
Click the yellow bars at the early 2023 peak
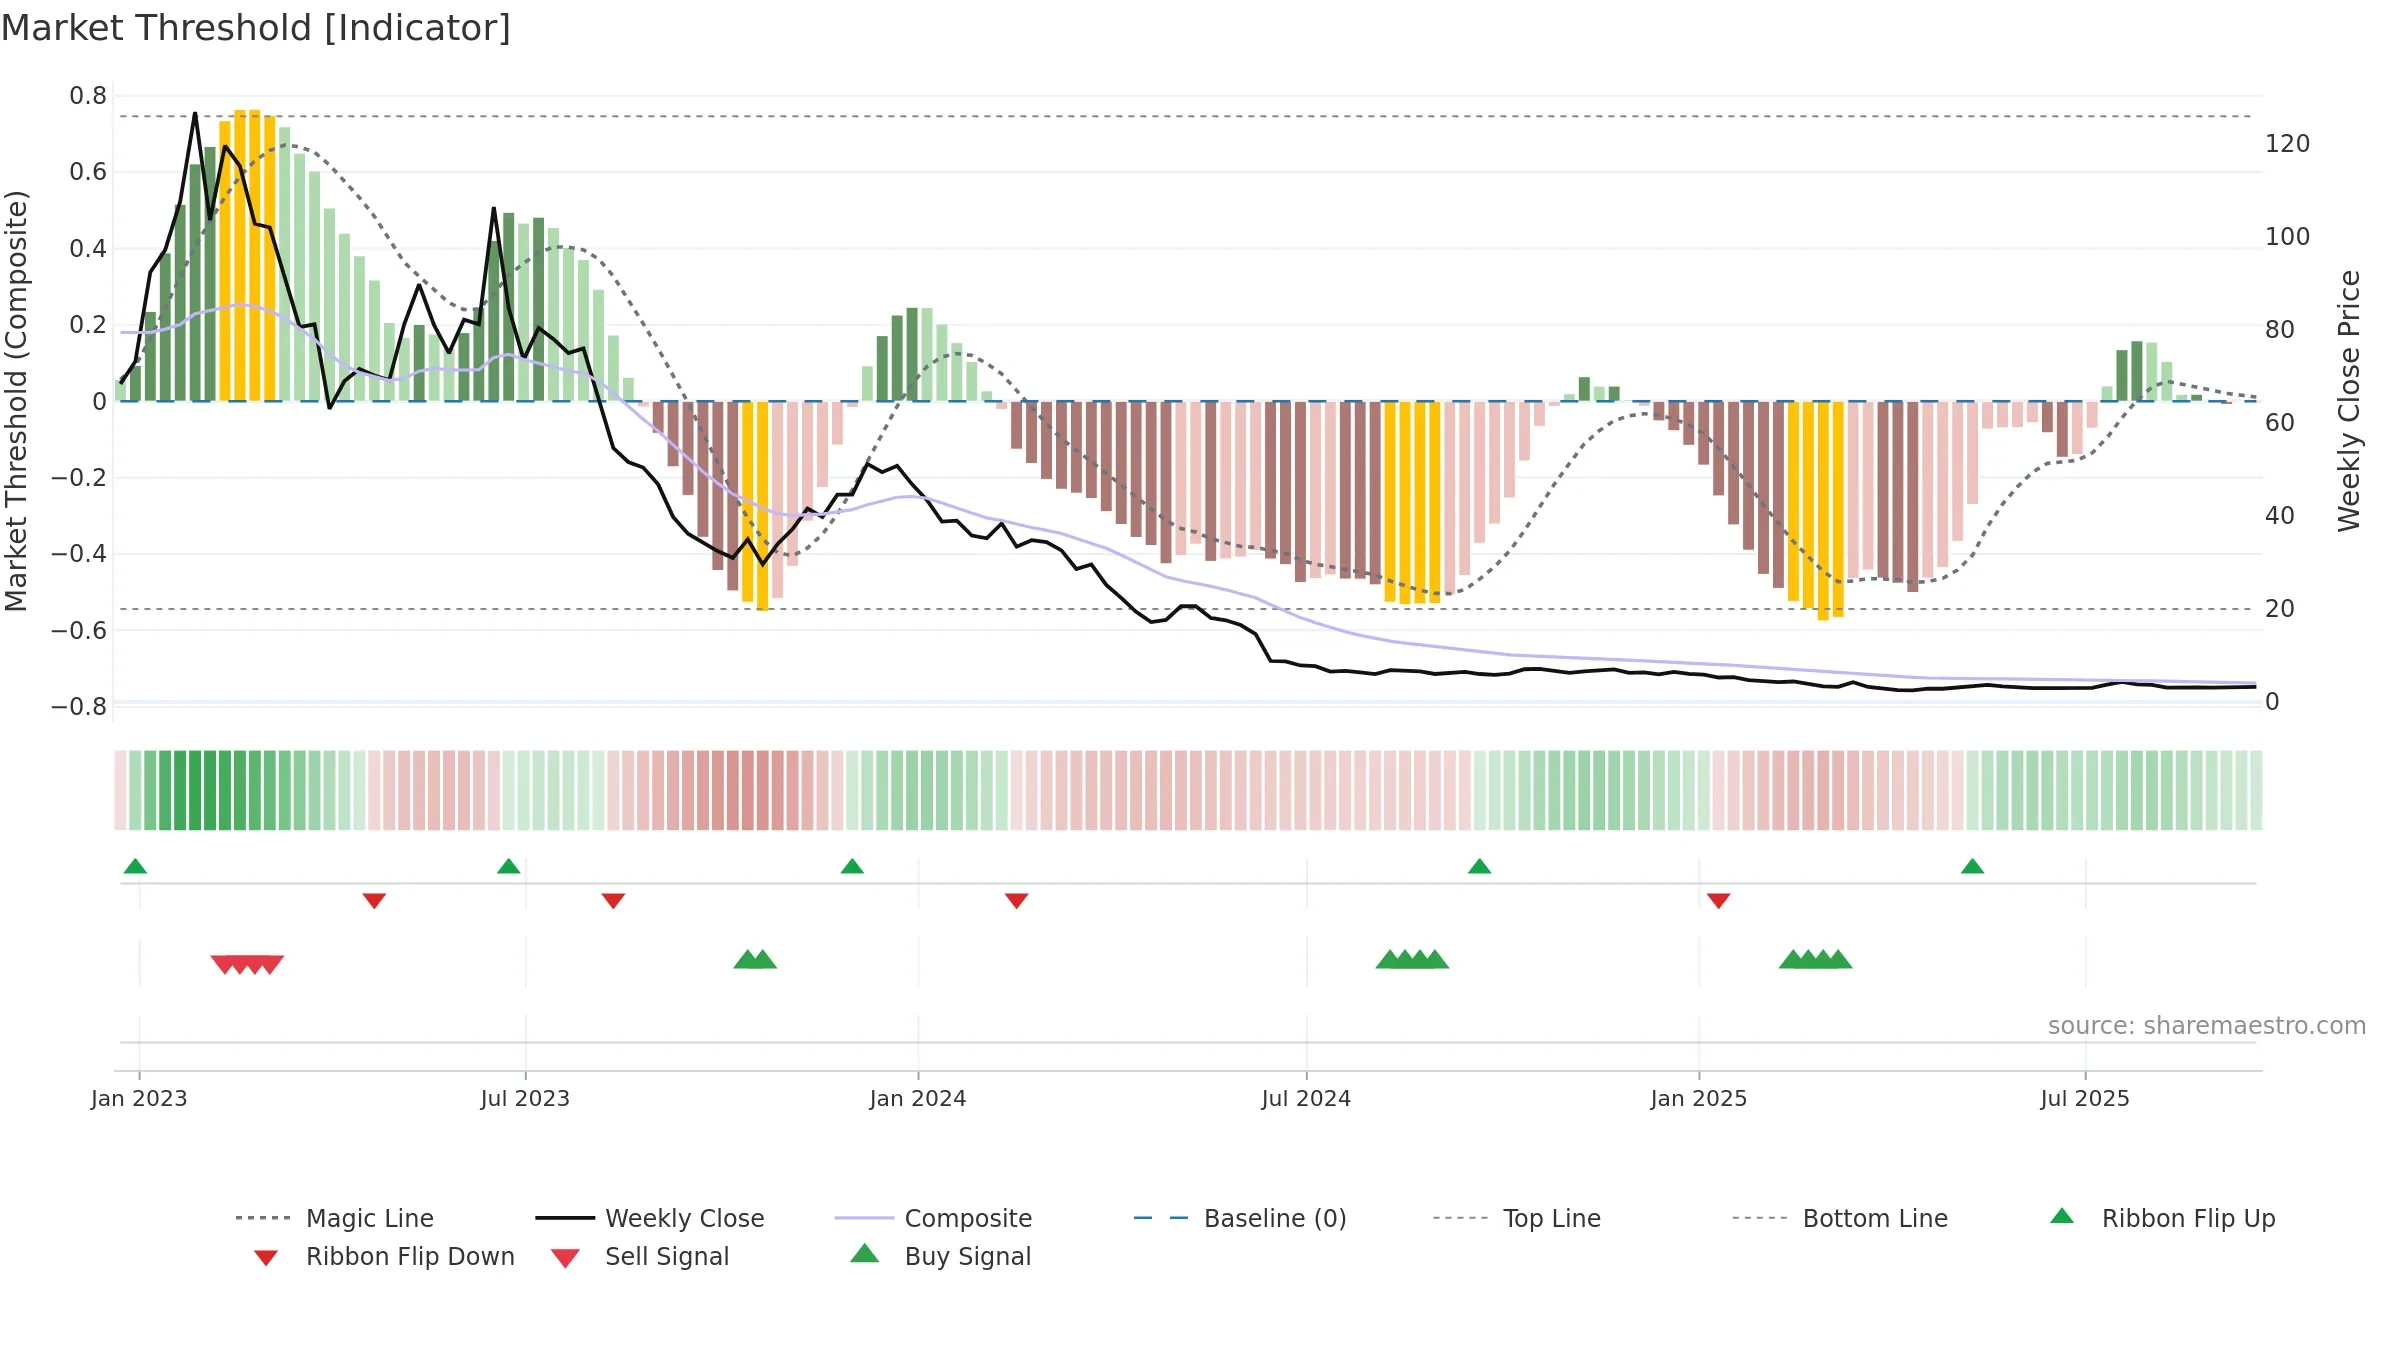pyautogui.click(x=247, y=255)
